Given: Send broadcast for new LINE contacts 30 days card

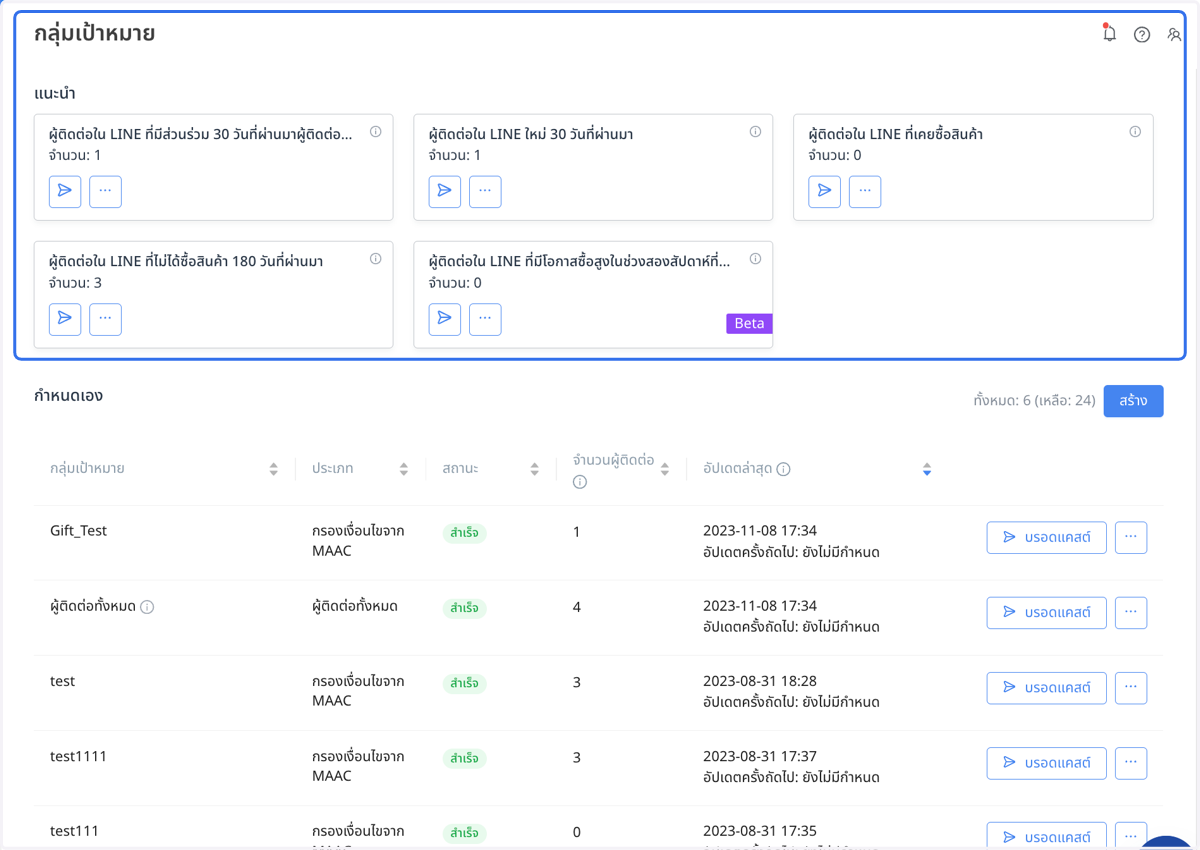Looking at the screenshot, I should (445, 191).
